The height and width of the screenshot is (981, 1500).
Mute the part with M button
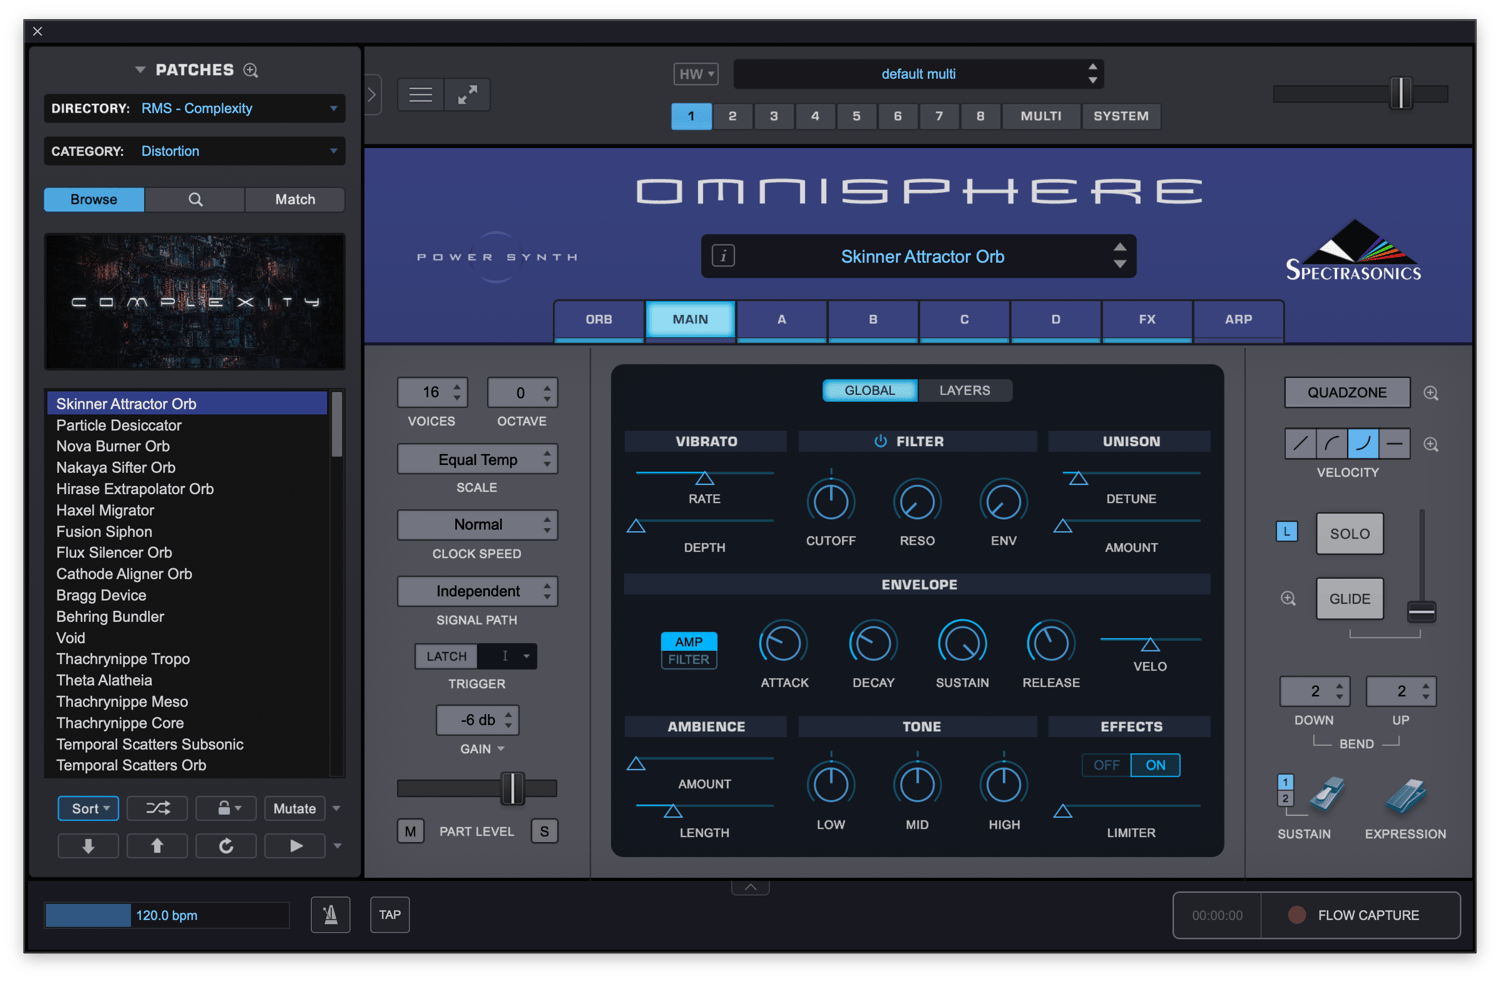tap(410, 831)
